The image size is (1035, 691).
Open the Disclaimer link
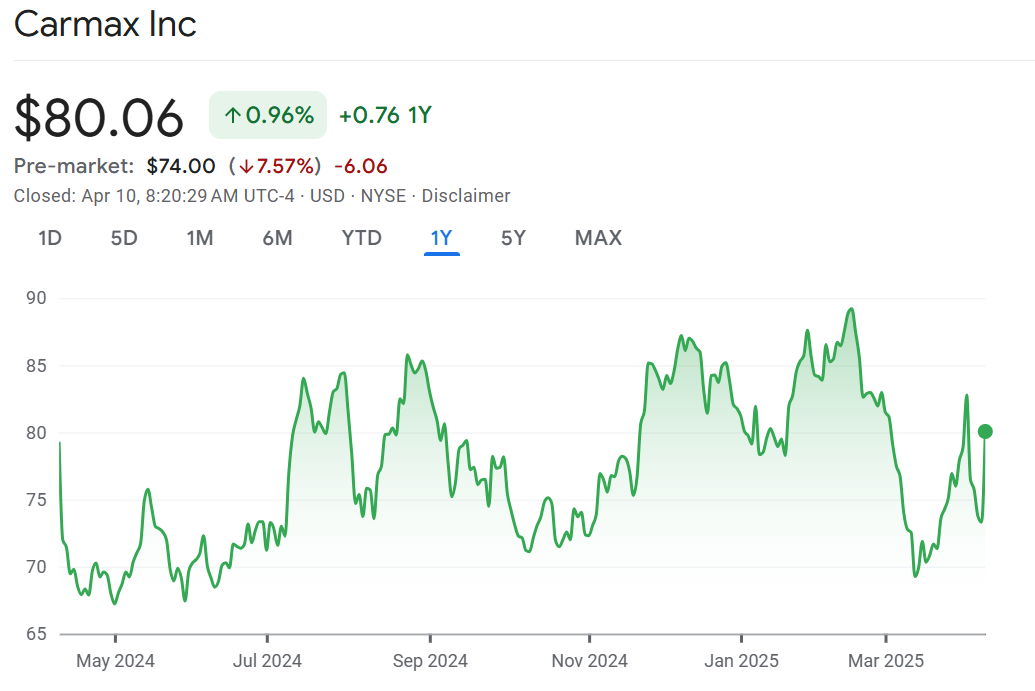click(466, 196)
